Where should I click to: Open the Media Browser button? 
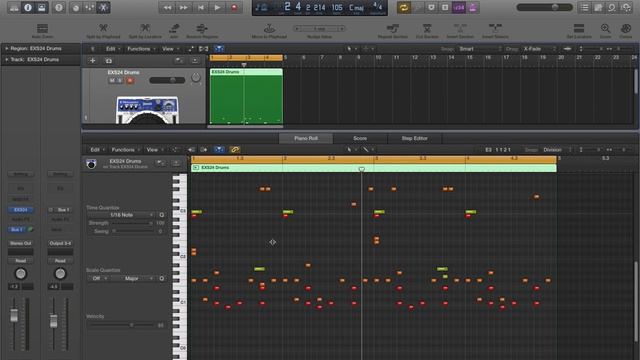626,7
